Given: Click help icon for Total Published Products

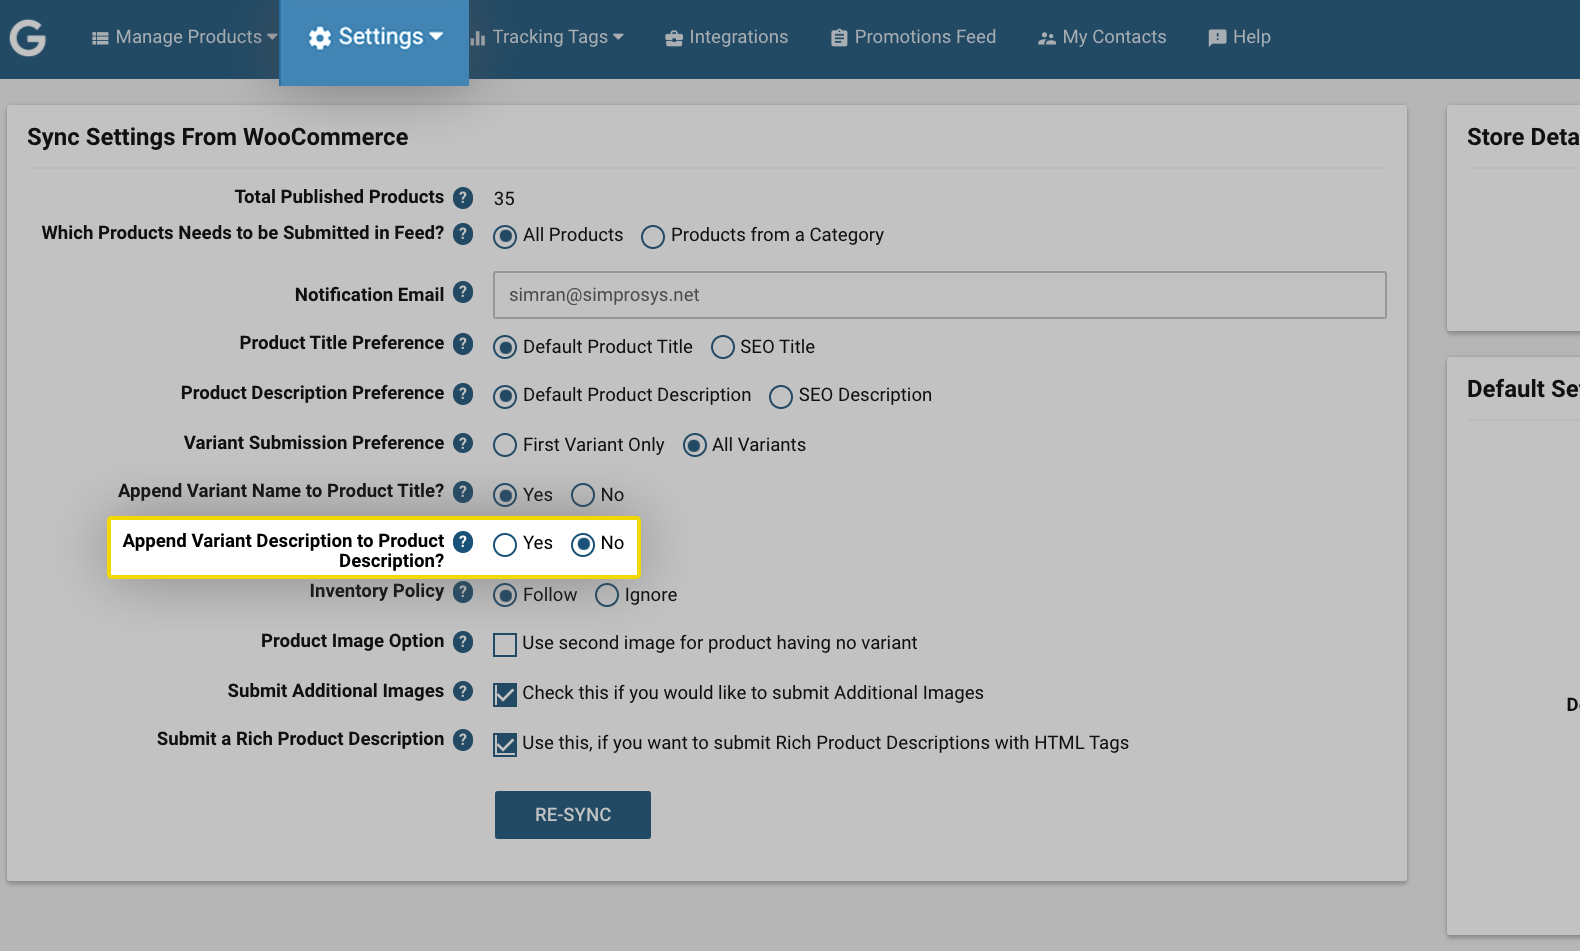Looking at the screenshot, I should 463,197.
